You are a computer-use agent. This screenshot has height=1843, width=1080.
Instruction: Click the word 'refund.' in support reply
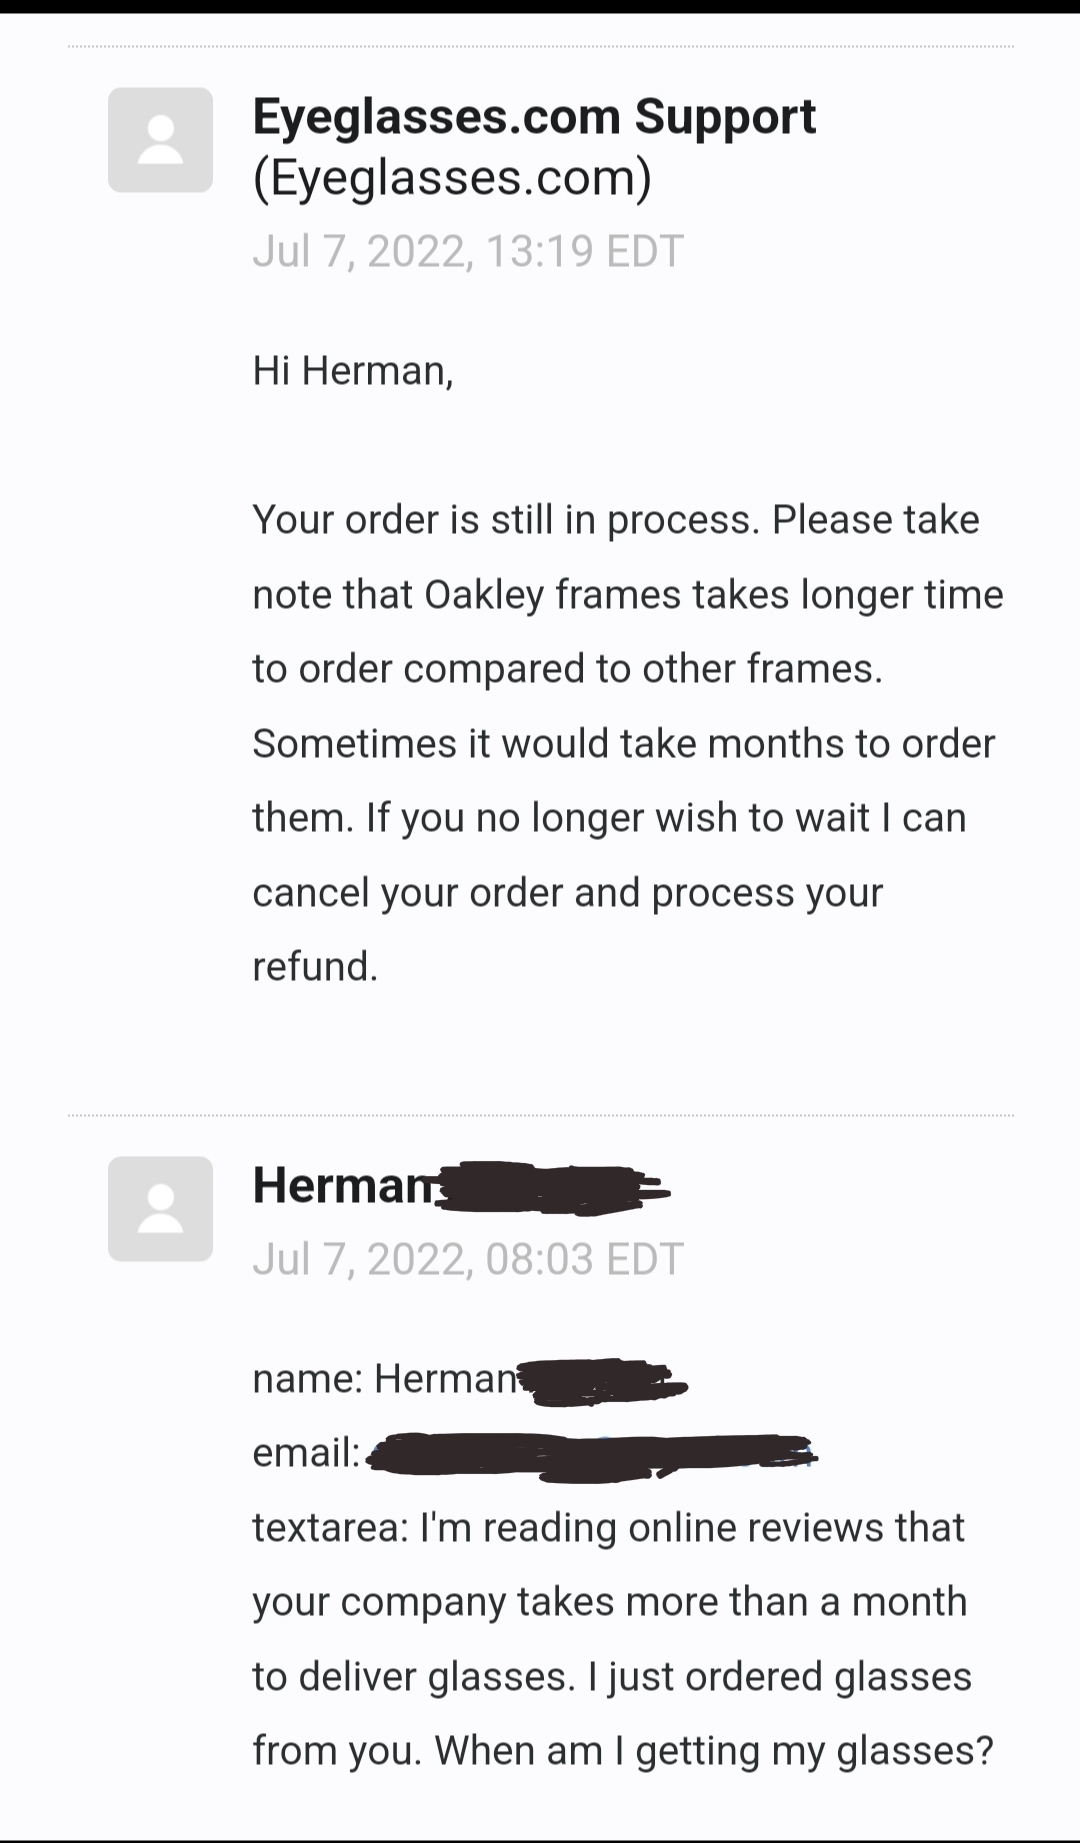coord(315,967)
